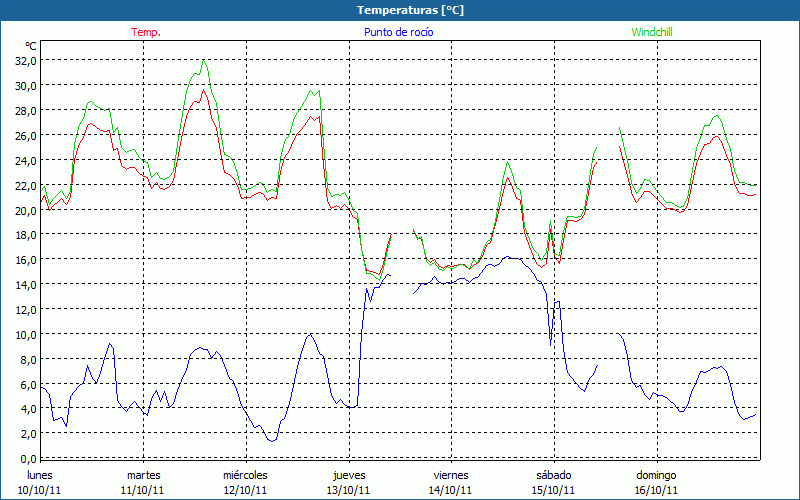The width and height of the screenshot is (800, 500).
Task: Click the 32,0 y-axis value
Action: (25, 60)
